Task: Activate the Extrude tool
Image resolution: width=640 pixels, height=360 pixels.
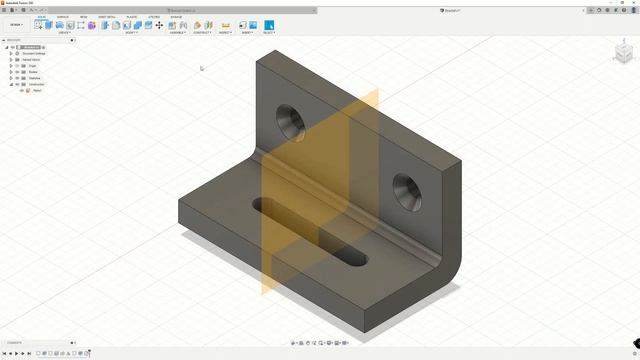Action: point(49,25)
